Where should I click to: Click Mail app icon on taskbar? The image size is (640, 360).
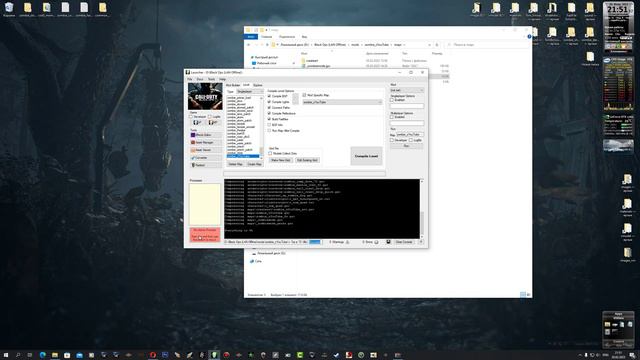(79, 355)
